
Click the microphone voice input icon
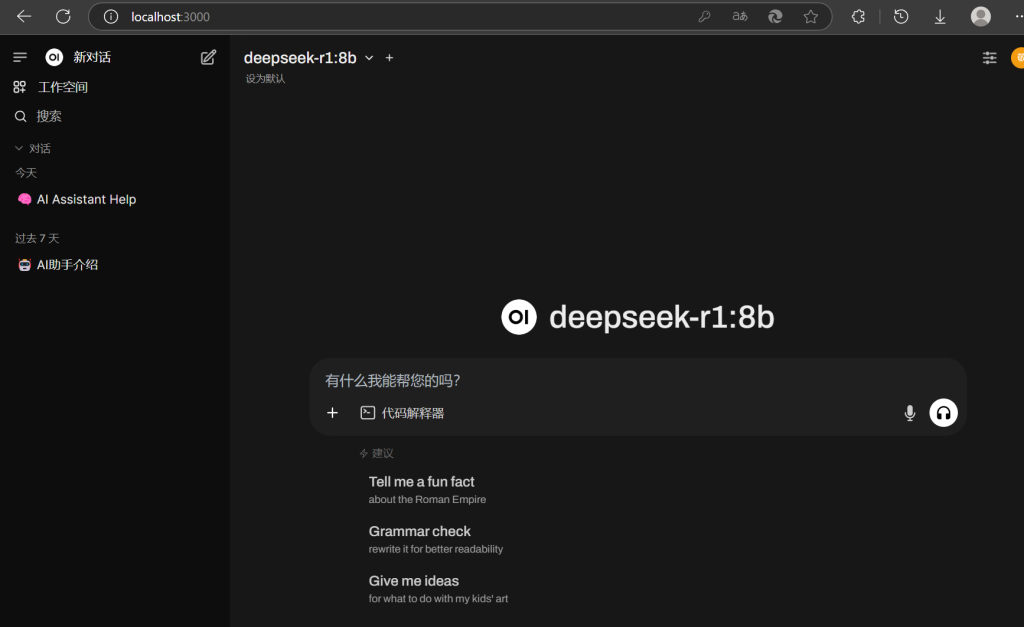pyautogui.click(x=909, y=412)
